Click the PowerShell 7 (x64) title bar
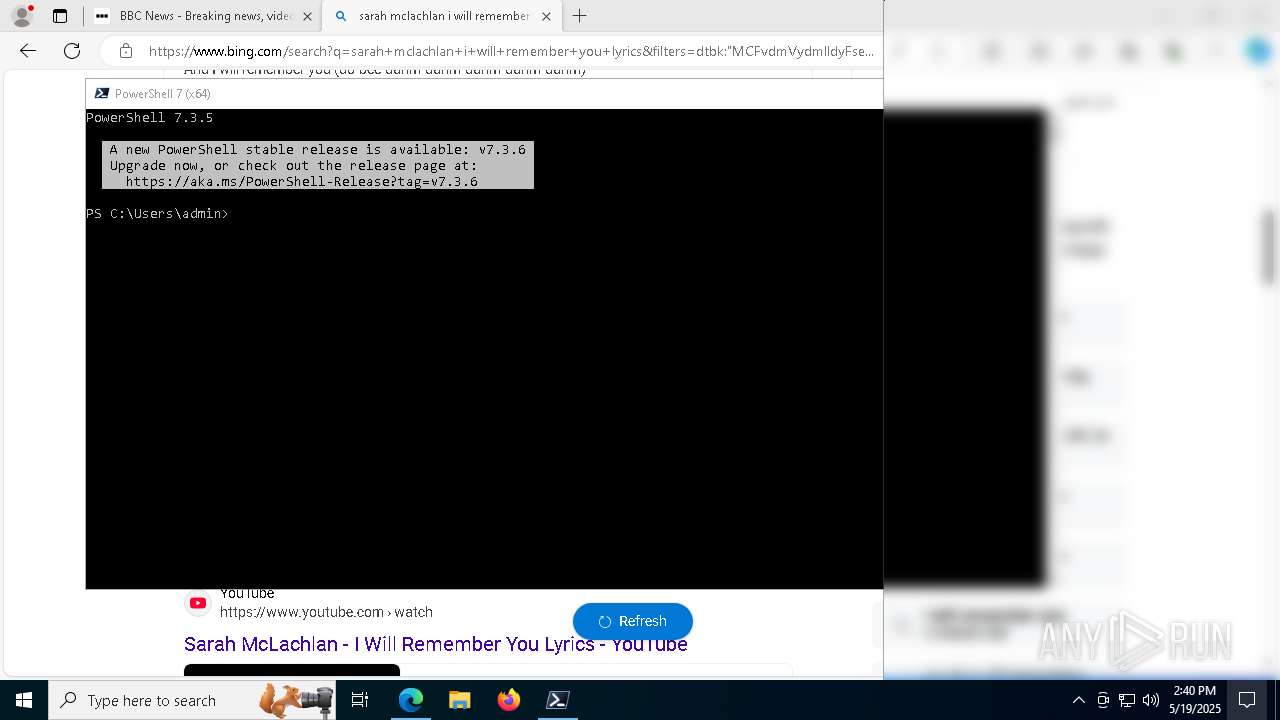Viewport: 1280px width, 720px height. click(x=484, y=93)
